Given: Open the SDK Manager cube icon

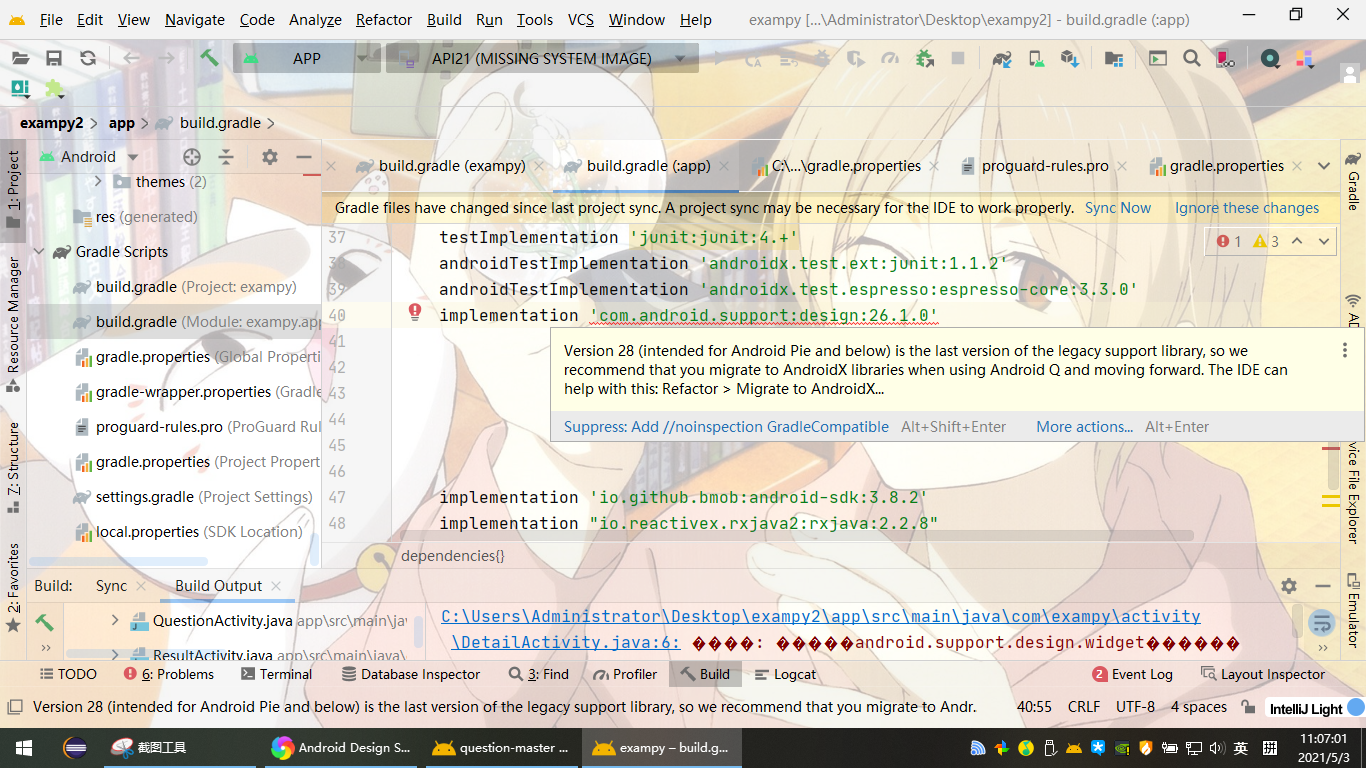Looking at the screenshot, I should tap(1071, 59).
